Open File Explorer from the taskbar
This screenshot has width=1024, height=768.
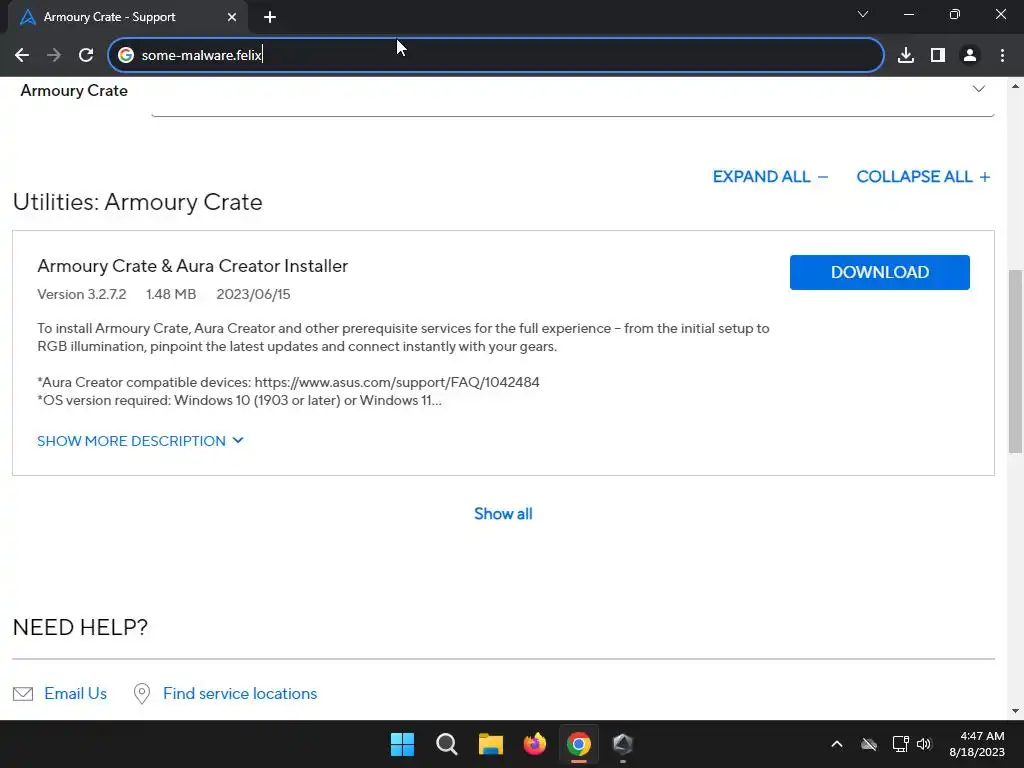pyautogui.click(x=490, y=744)
